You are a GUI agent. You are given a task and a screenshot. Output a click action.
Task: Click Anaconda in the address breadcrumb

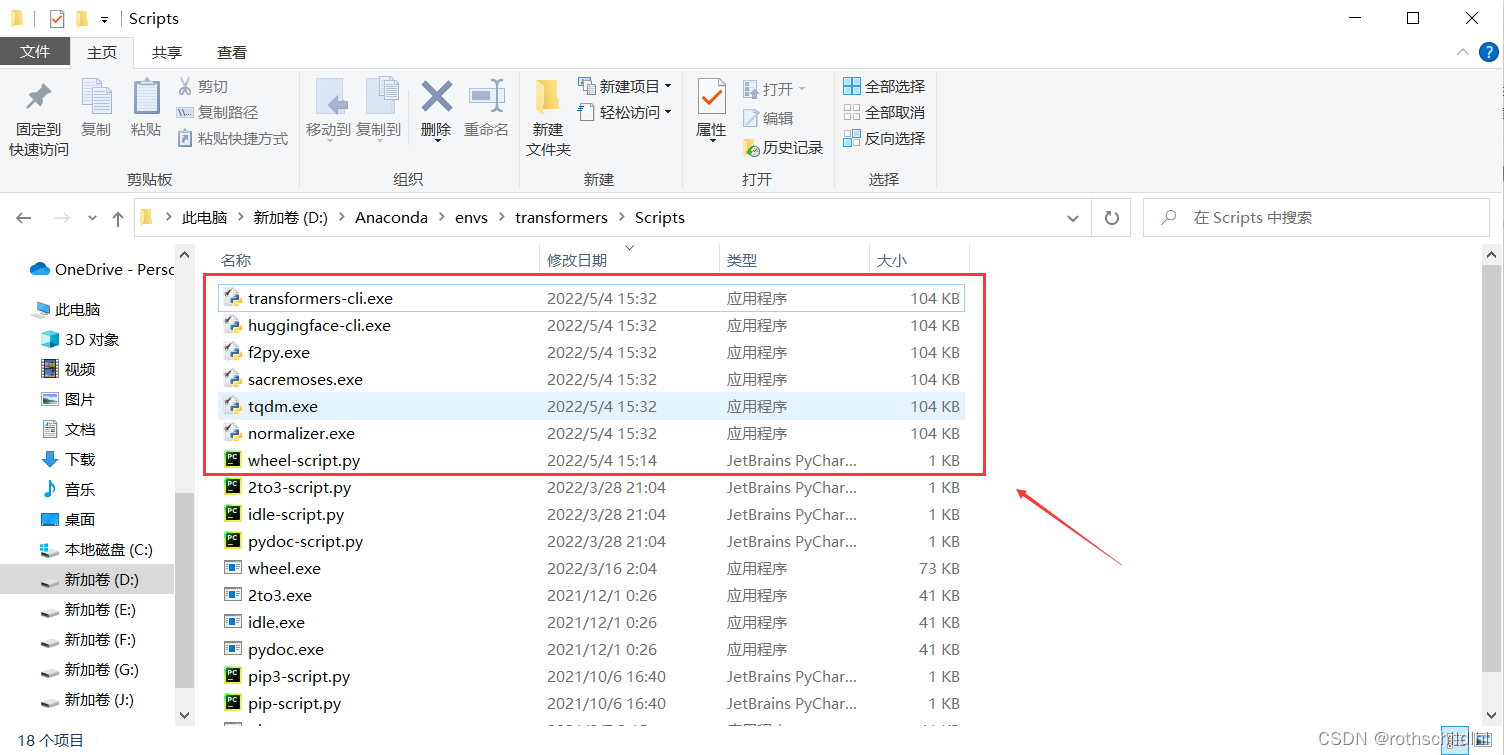pyautogui.click(x=391, y=218)
